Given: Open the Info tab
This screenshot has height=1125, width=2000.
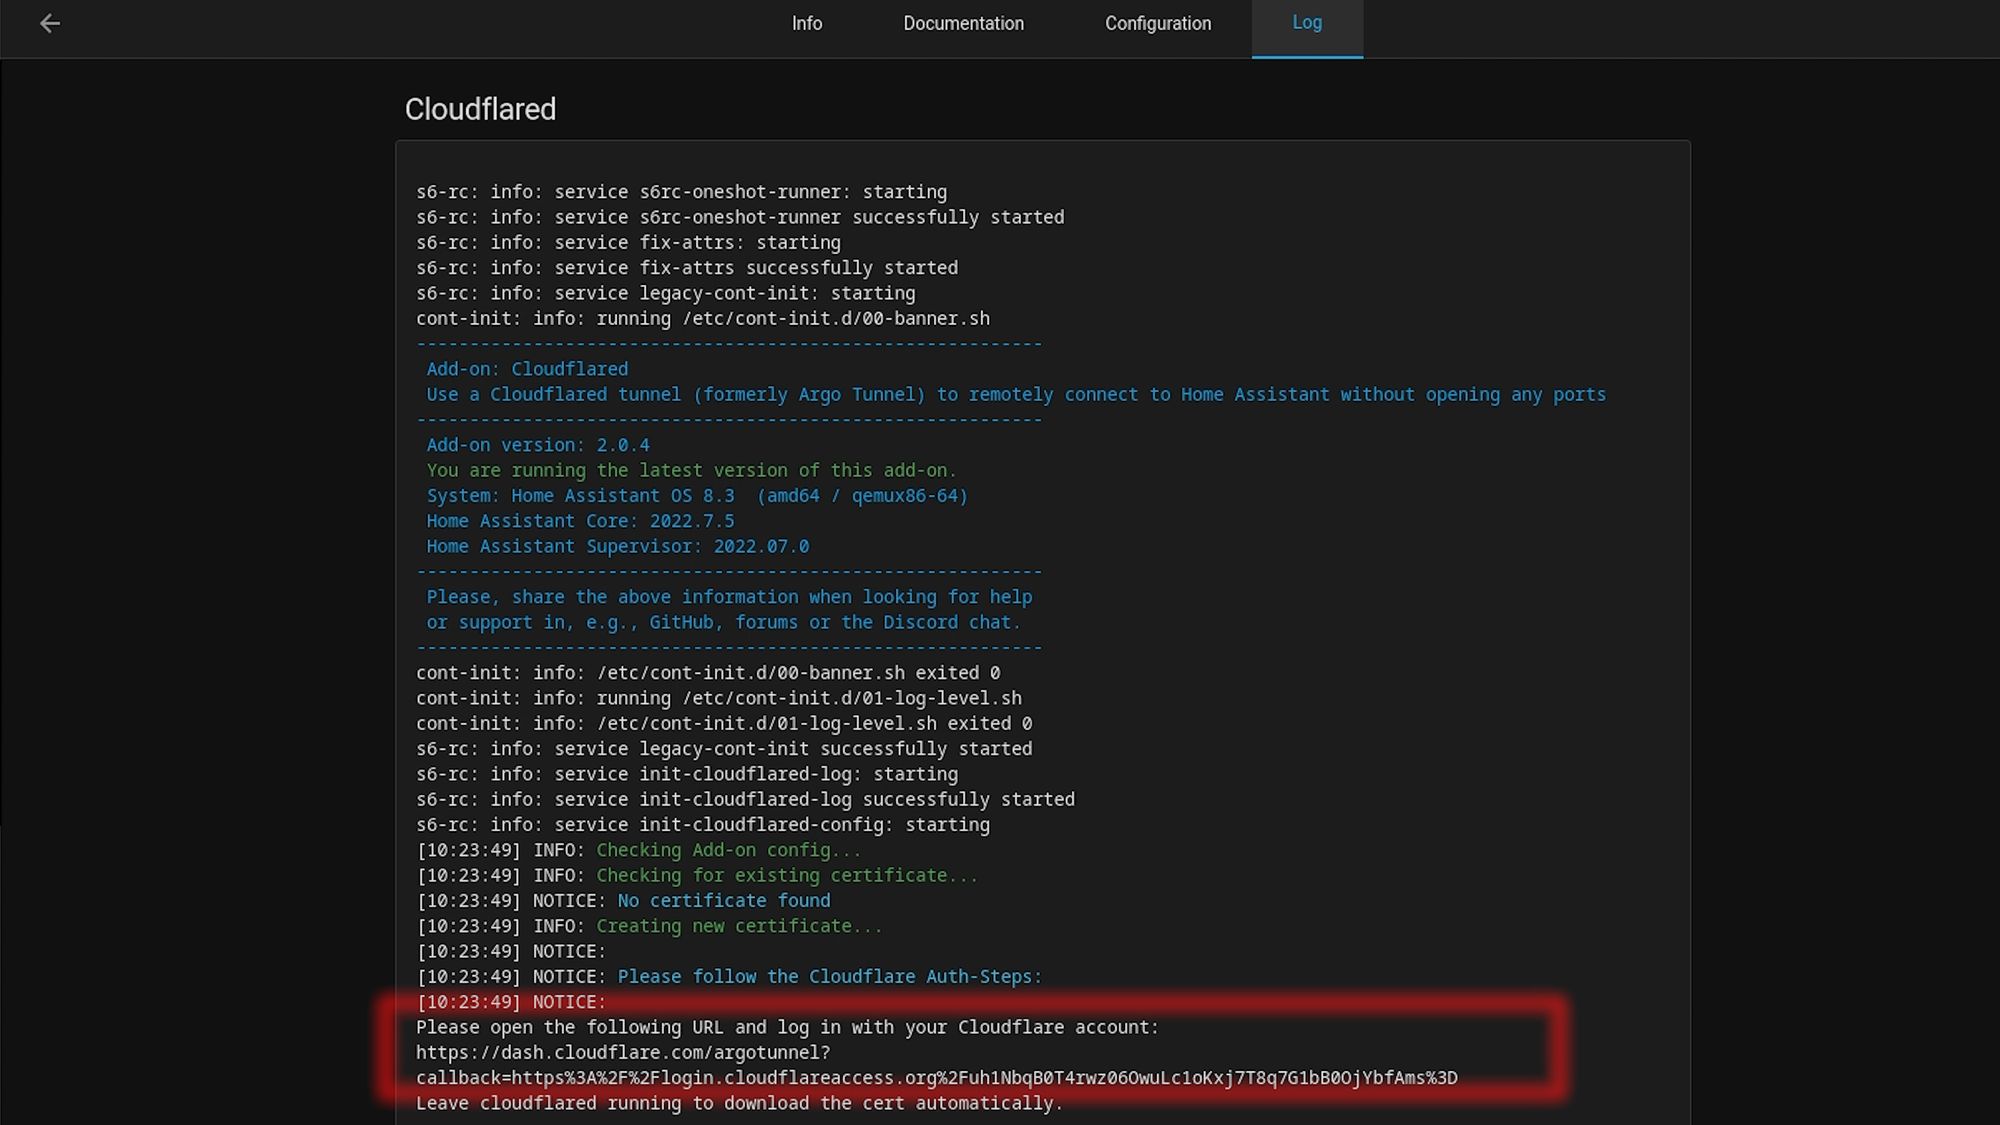Looking at the screenshot, I should (x=807, y=23).
